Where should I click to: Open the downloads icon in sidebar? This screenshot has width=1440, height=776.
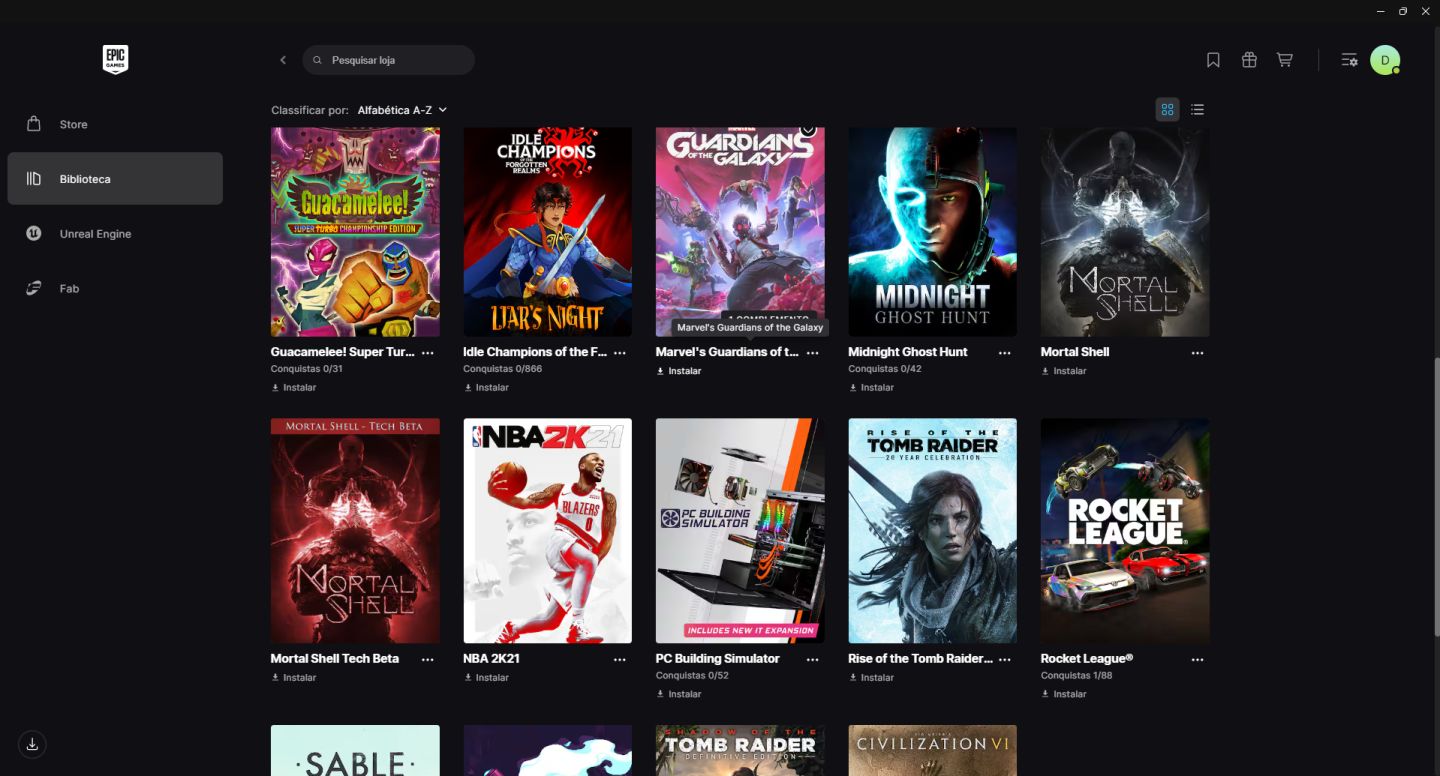pyautogui.click(x=32, y=744)
